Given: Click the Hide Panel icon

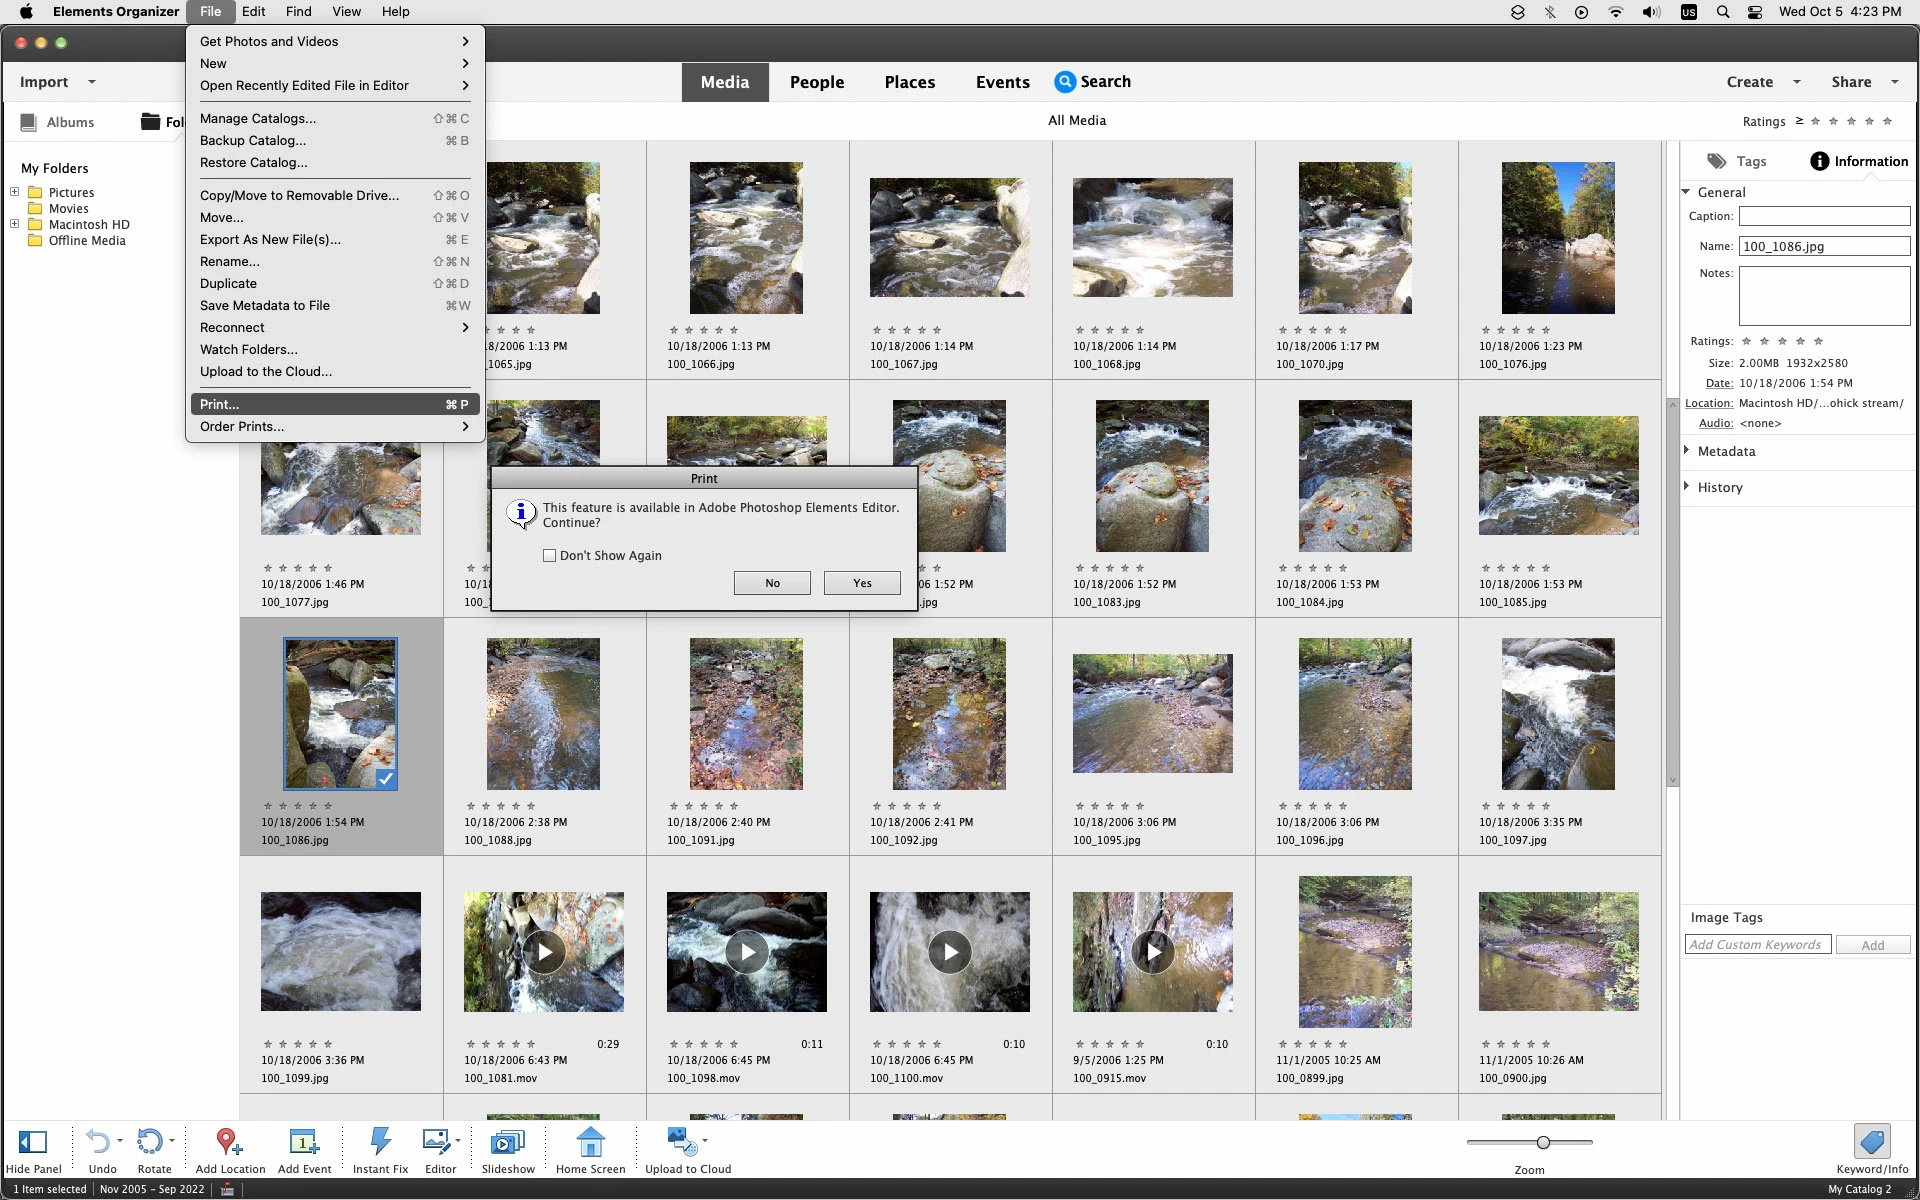Looking at the screenshot, I should (33, 1142).
